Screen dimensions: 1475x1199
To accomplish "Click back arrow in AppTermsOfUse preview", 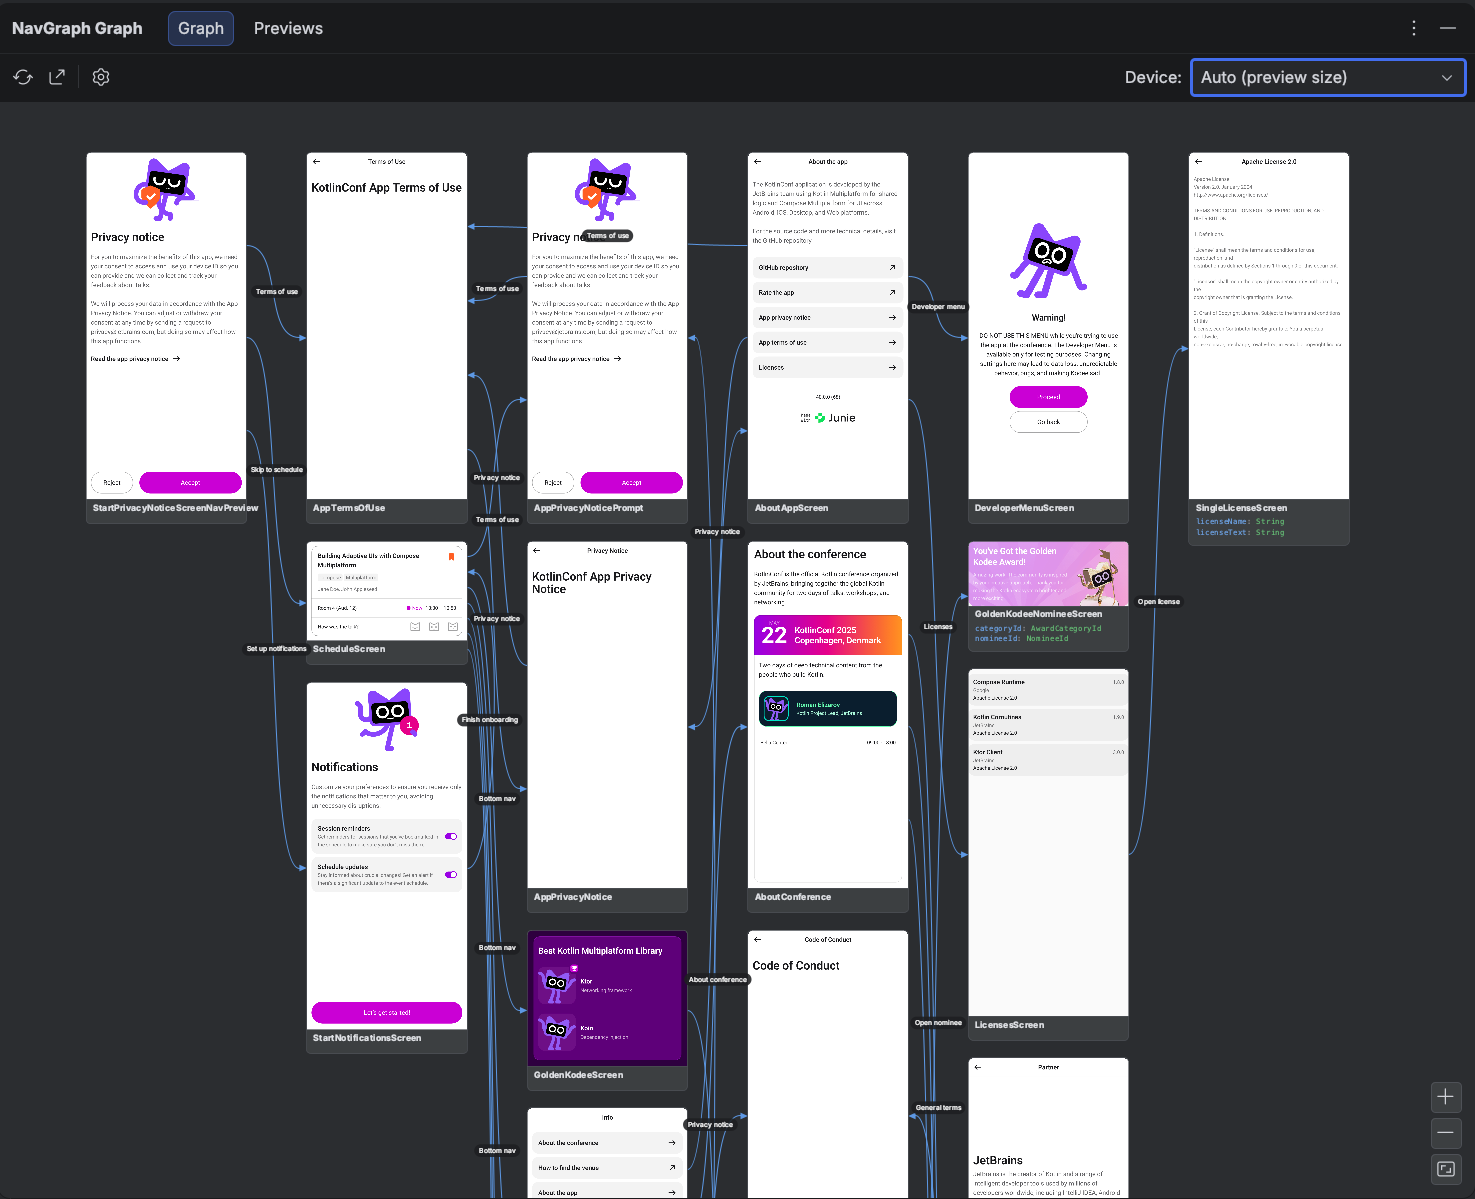I will tap(316, 161).
